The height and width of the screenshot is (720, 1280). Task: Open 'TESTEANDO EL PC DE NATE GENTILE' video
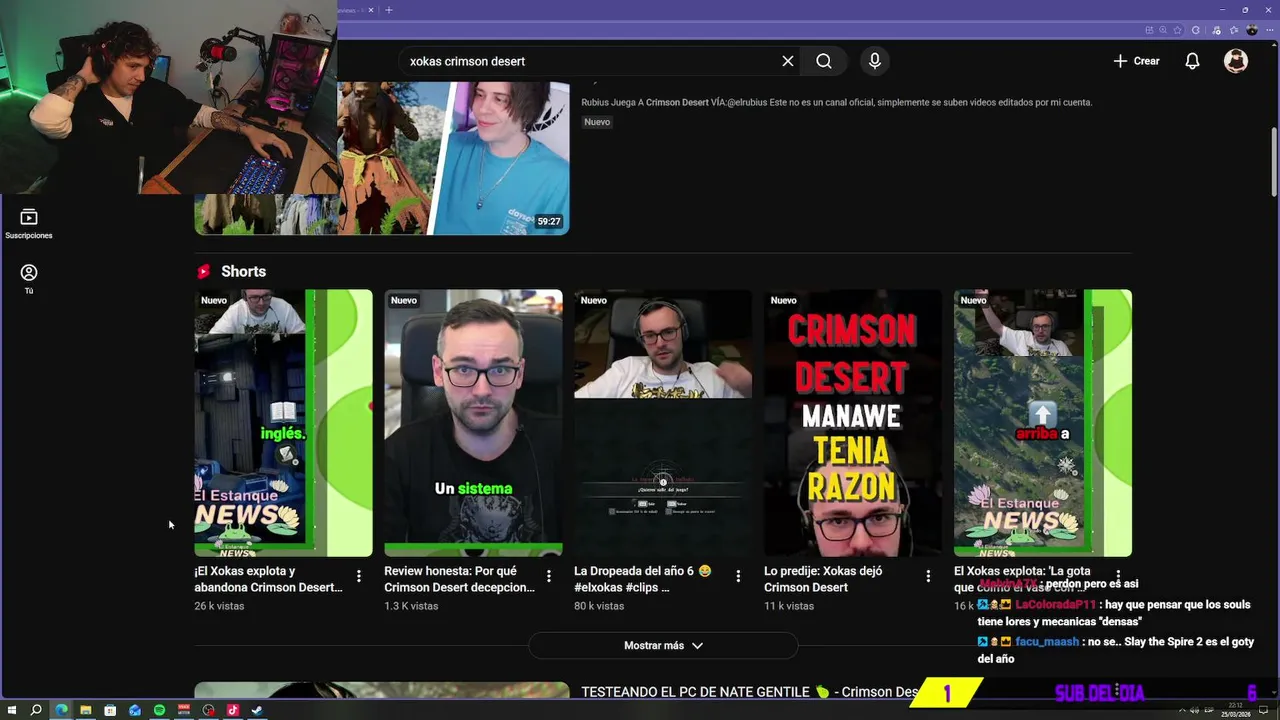tap(750, 692)
